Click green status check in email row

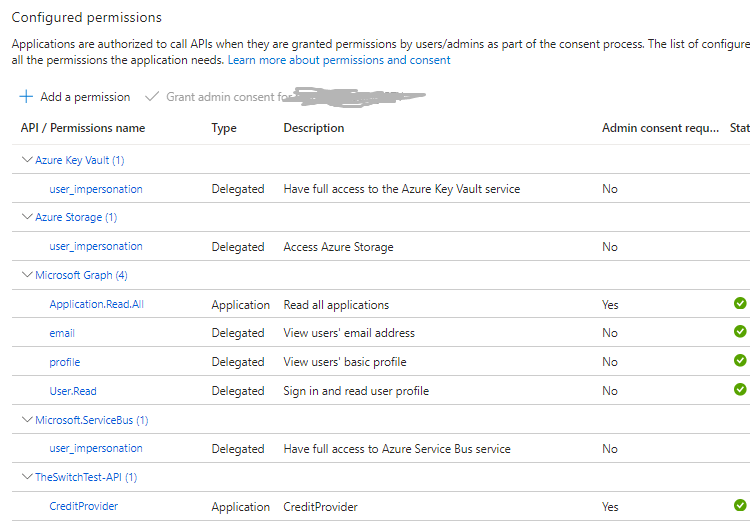point(740,331)
